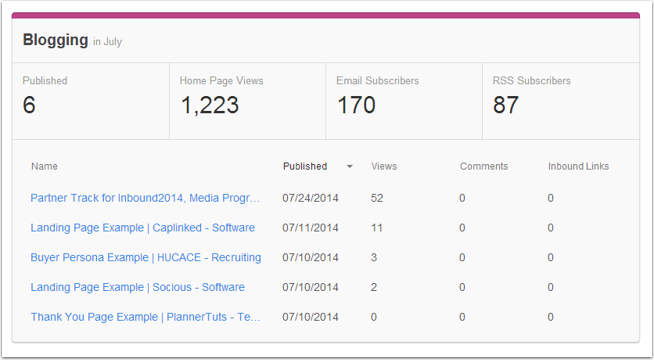Click published date of the PlannerTuts post
Viewport: 654px width, 360px height.
(310, 317)
